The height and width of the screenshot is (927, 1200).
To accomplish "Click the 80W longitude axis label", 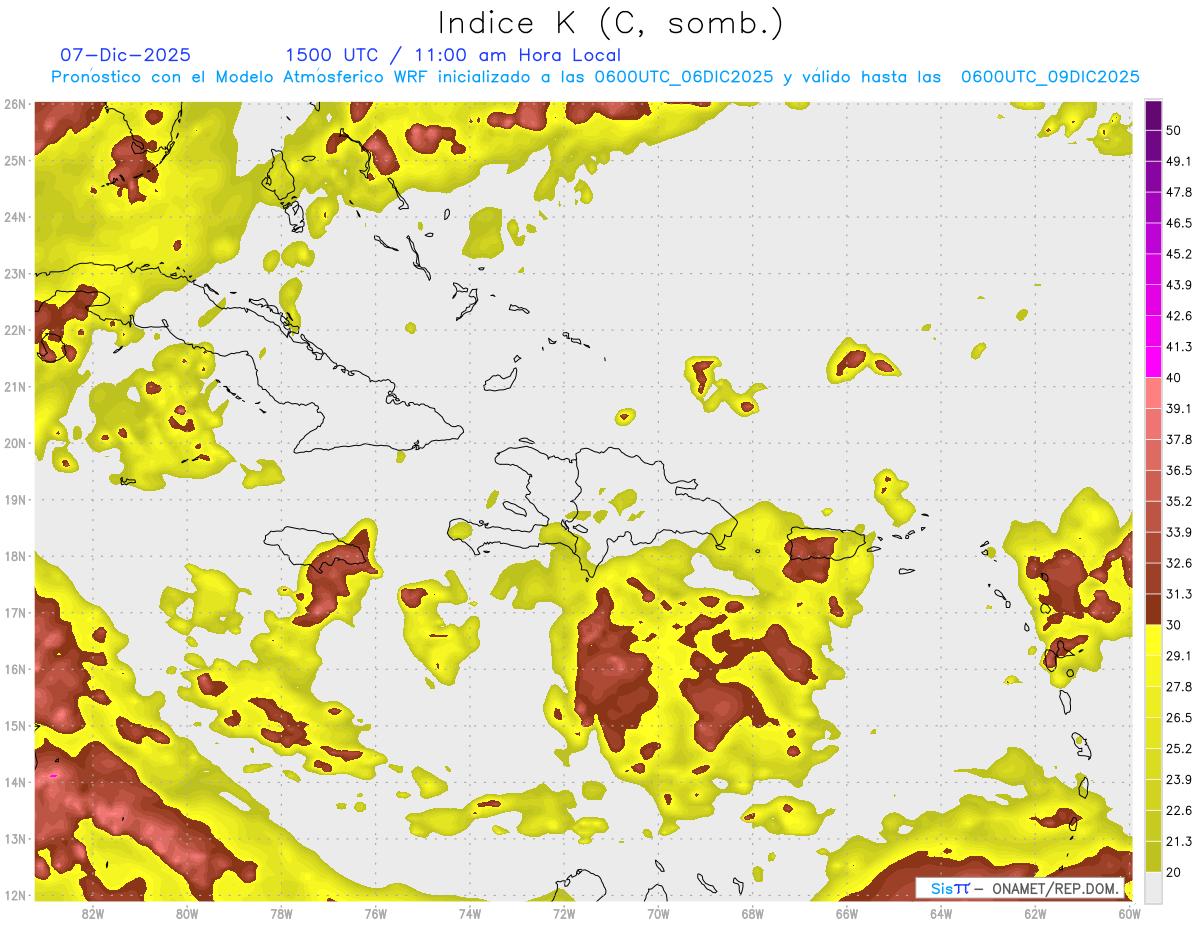I will [187, 913].
